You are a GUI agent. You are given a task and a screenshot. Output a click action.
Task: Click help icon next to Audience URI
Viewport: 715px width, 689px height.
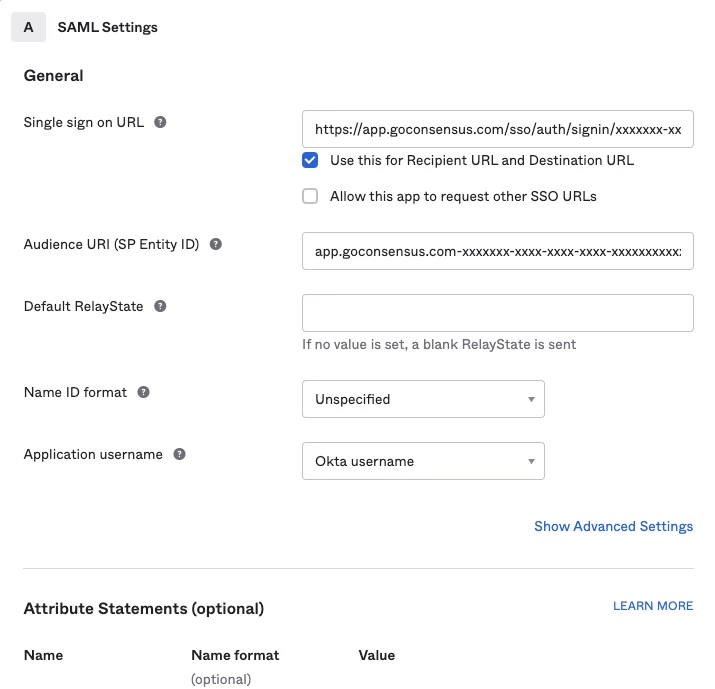[216, 245]
